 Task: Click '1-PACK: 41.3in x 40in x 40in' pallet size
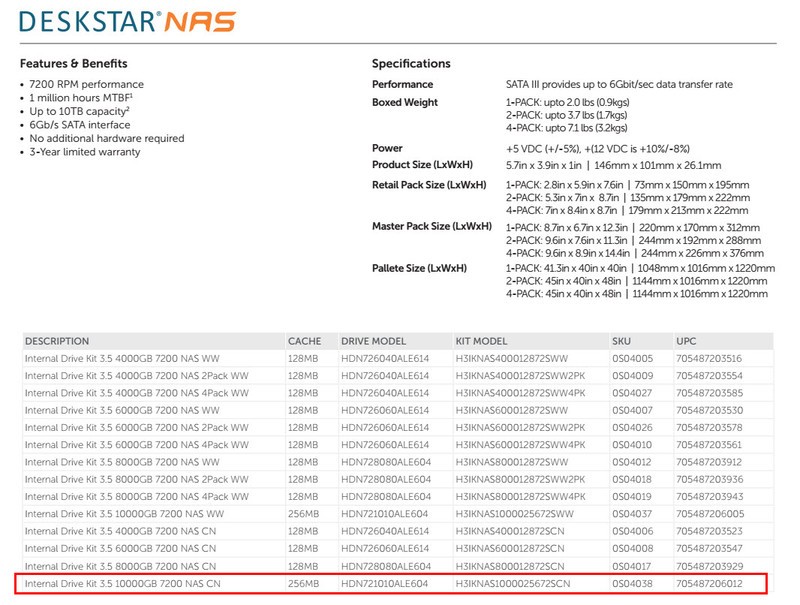tap(566, 268)
